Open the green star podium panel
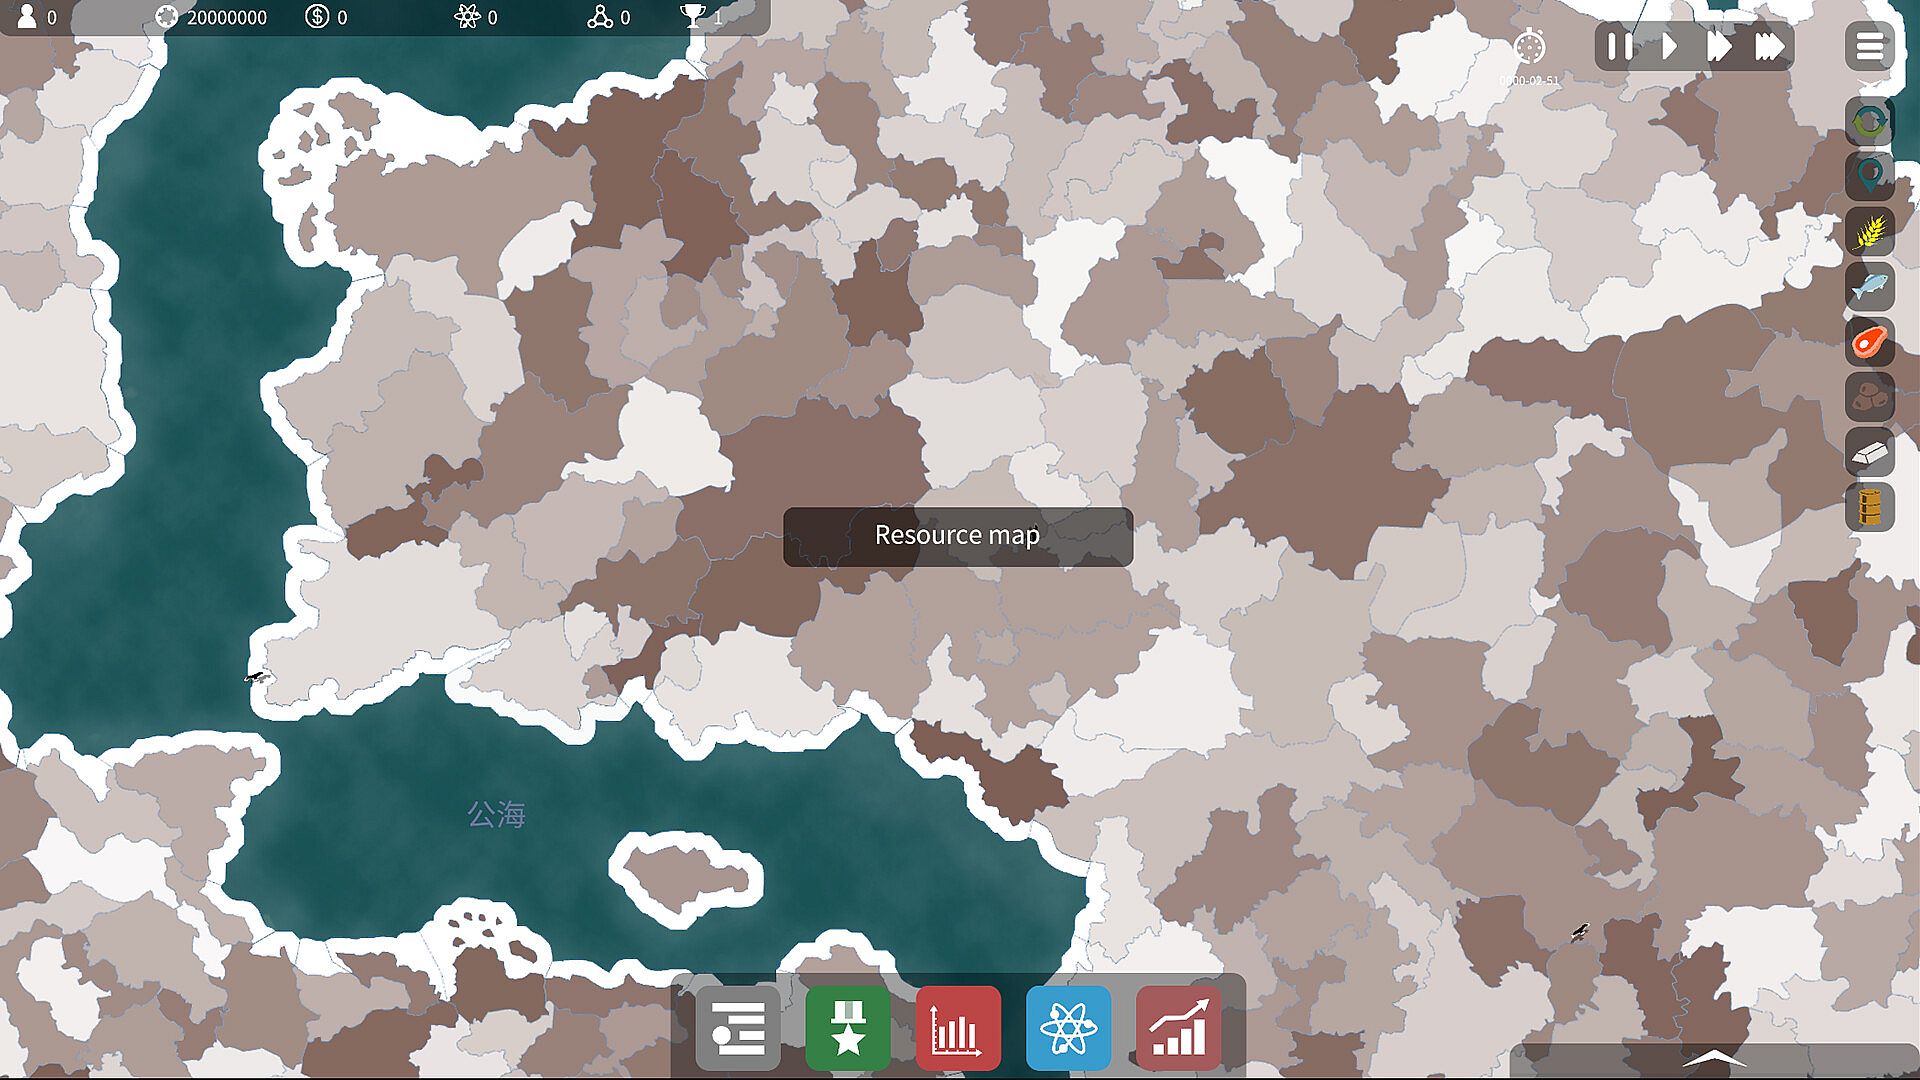 click(x=848, y=1028)
